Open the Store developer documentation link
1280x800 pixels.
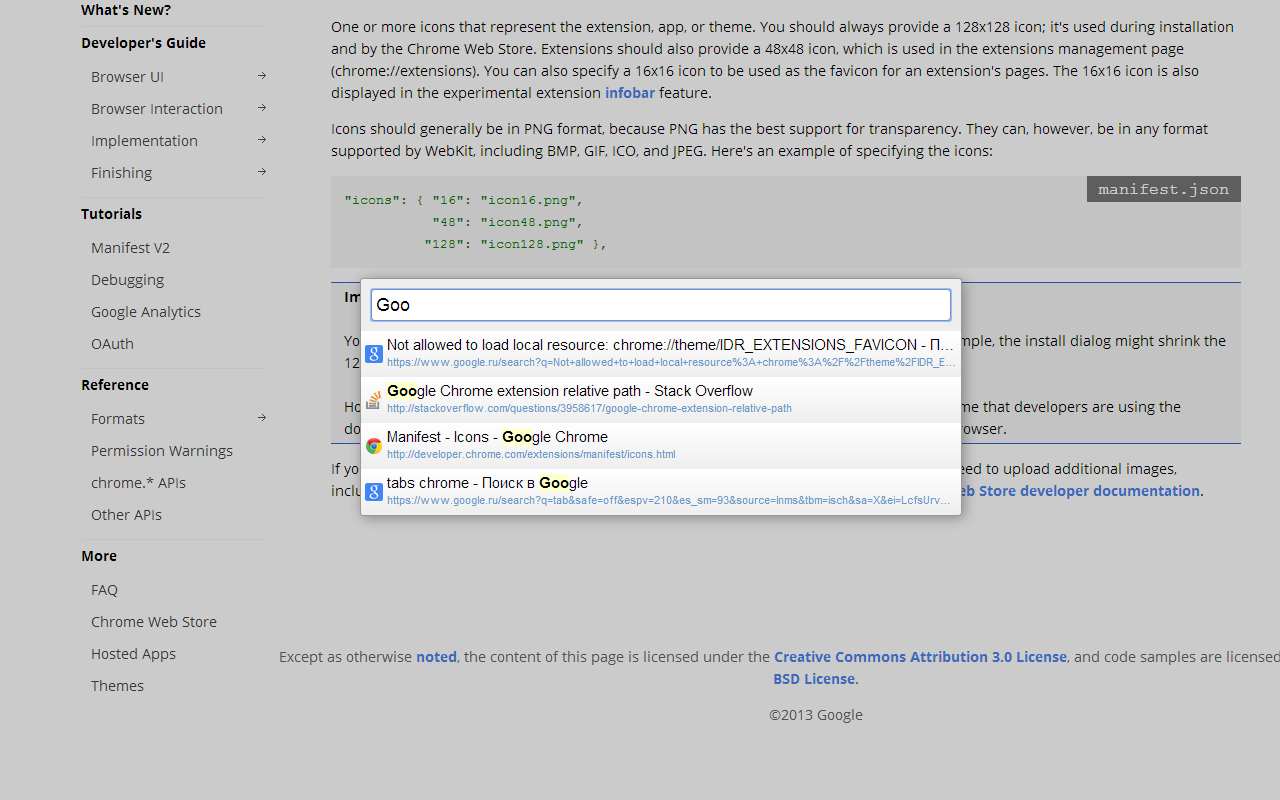coord(1079,491)
